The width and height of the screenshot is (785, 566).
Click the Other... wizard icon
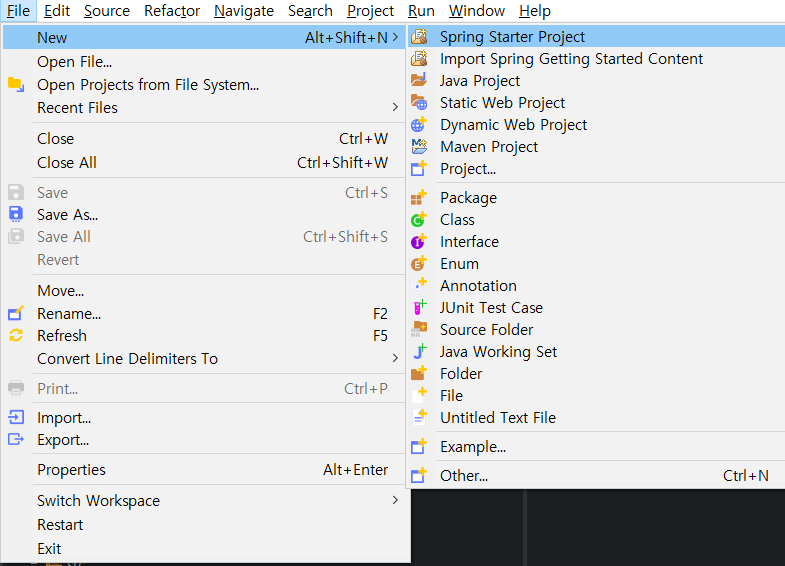419,475
